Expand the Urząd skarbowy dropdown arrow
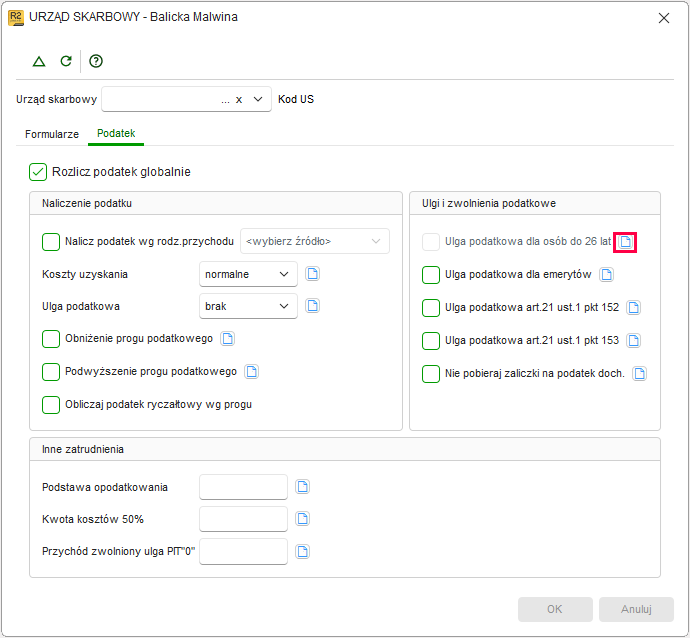This screenshot has width=690, height=638. pyautogui.click(x=258, y=99)
